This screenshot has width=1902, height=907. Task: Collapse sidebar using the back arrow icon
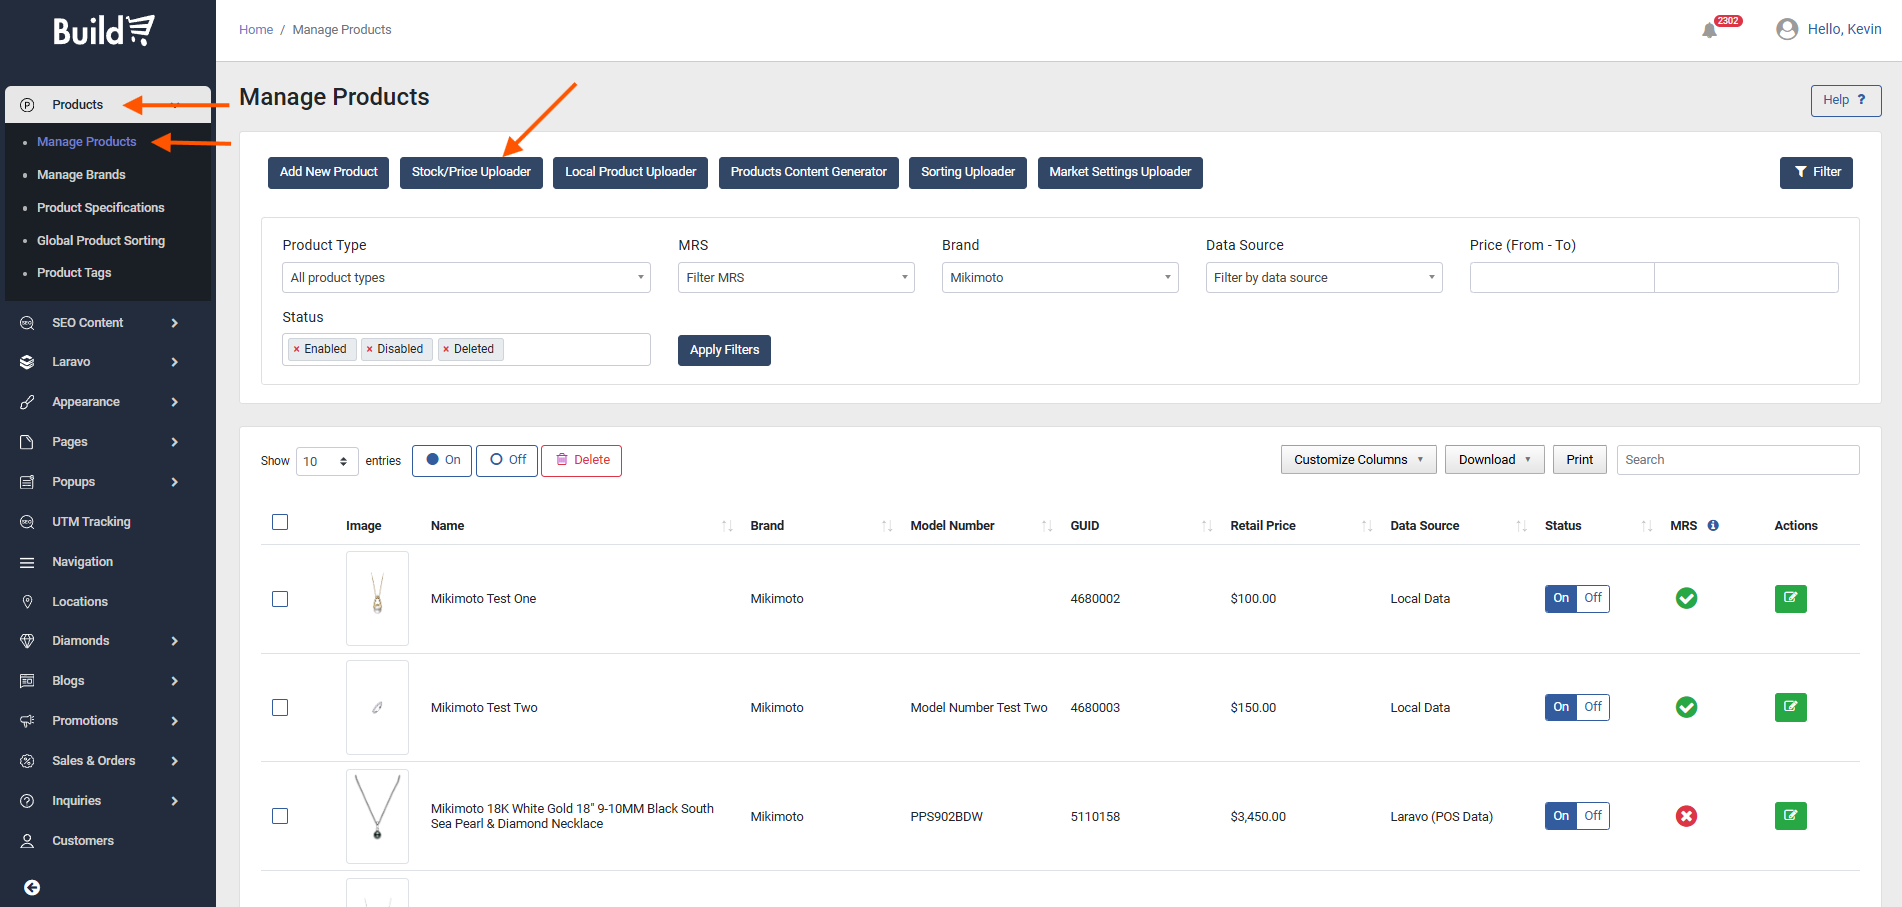(x=32, y=888)
